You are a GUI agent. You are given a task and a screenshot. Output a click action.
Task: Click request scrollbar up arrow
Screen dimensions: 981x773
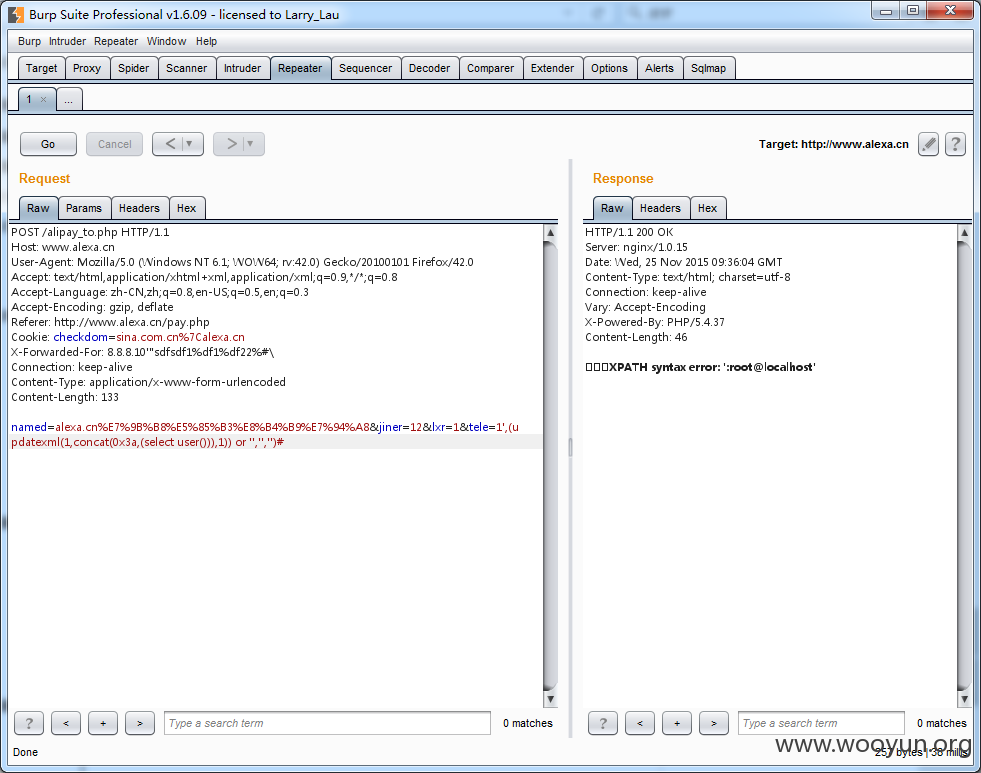tap(551, 233)
